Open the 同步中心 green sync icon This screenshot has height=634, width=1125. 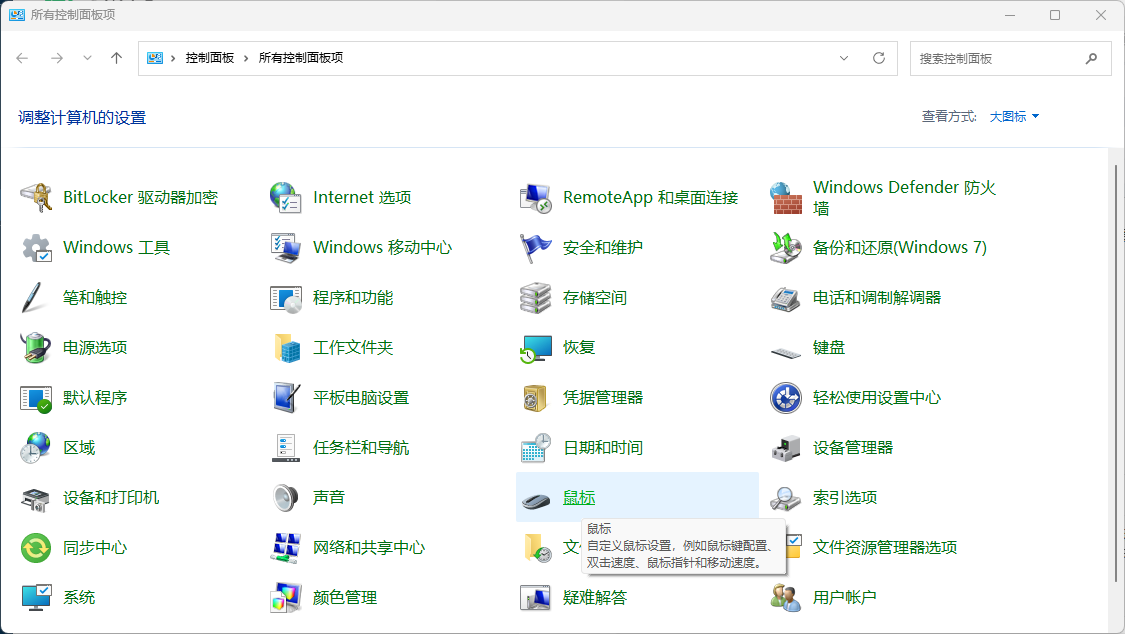[x=36, y=548]
